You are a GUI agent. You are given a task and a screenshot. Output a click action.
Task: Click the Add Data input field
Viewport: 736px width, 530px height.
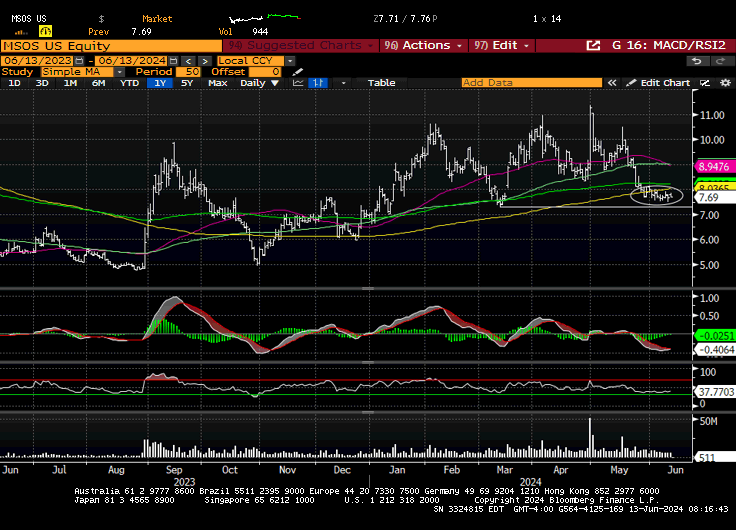(x=531, y=83)
